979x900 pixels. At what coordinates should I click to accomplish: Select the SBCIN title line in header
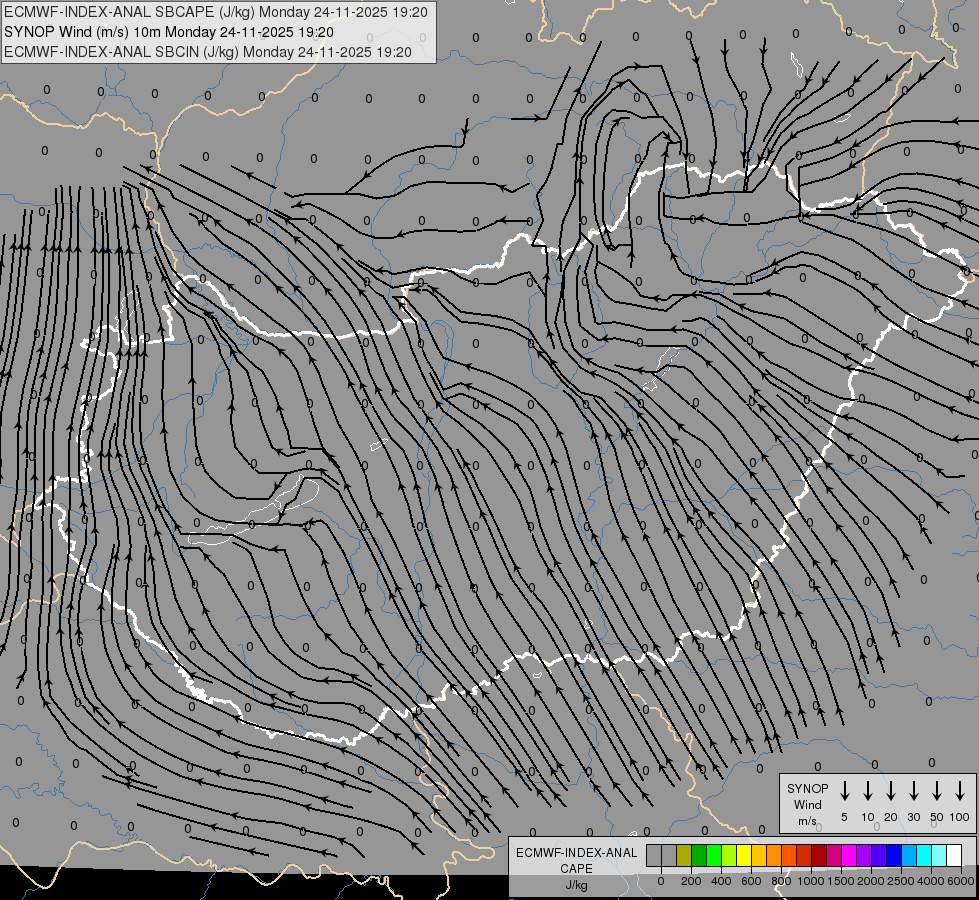pyautogui.click(x=208, y=52)
